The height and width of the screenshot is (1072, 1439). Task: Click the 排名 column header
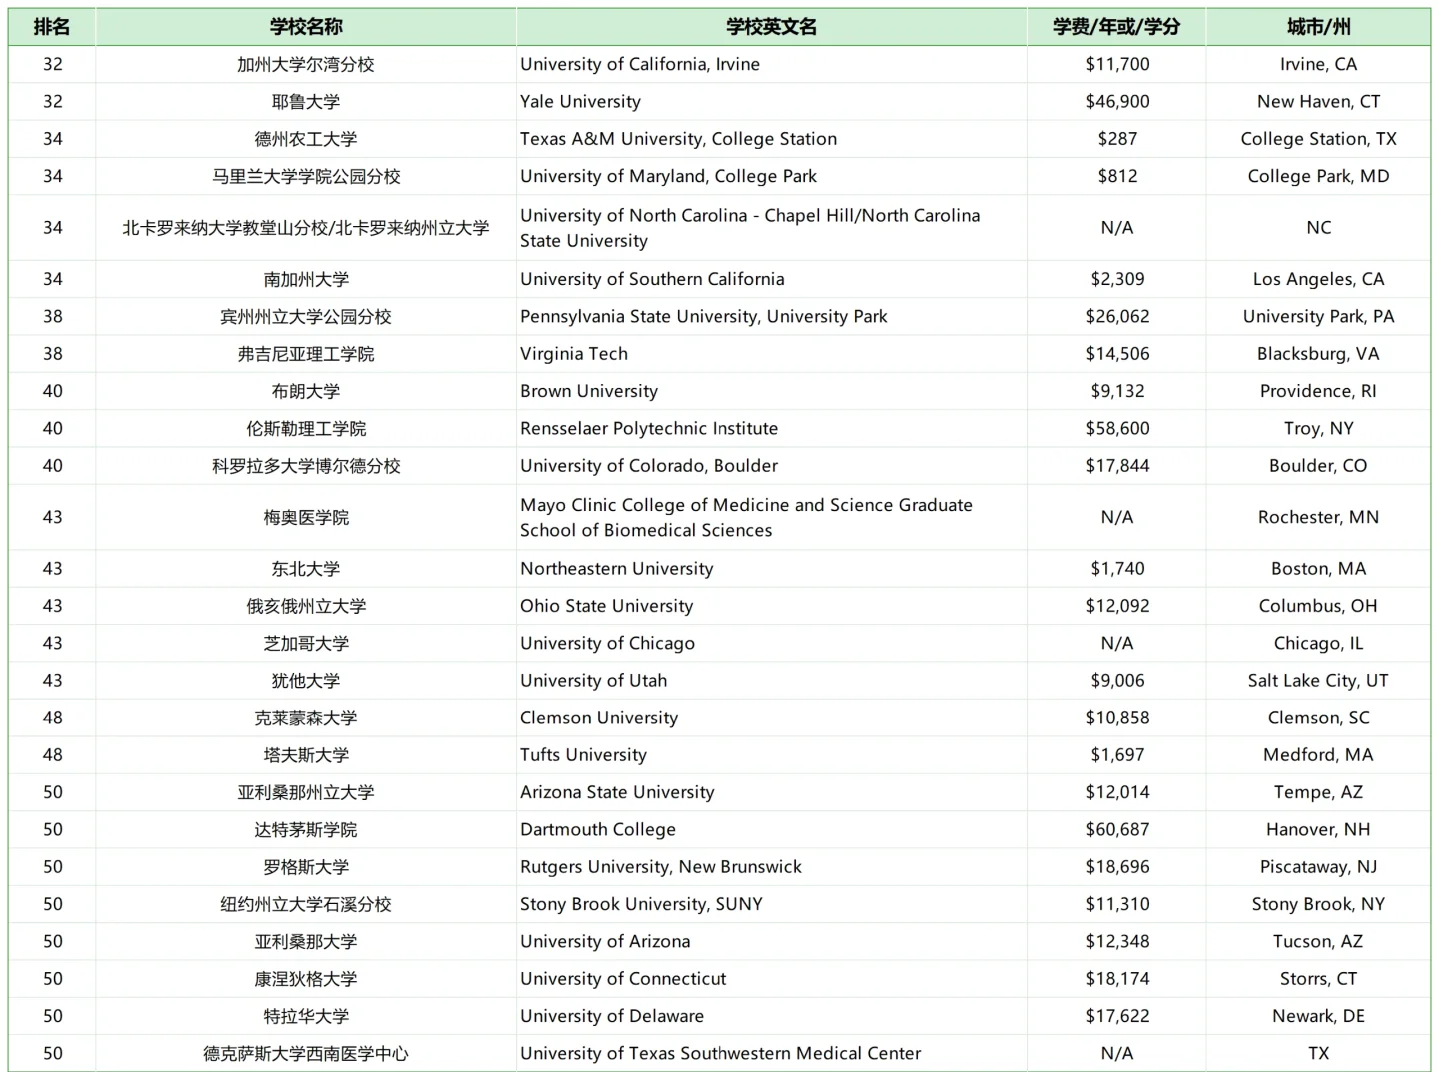52,27
